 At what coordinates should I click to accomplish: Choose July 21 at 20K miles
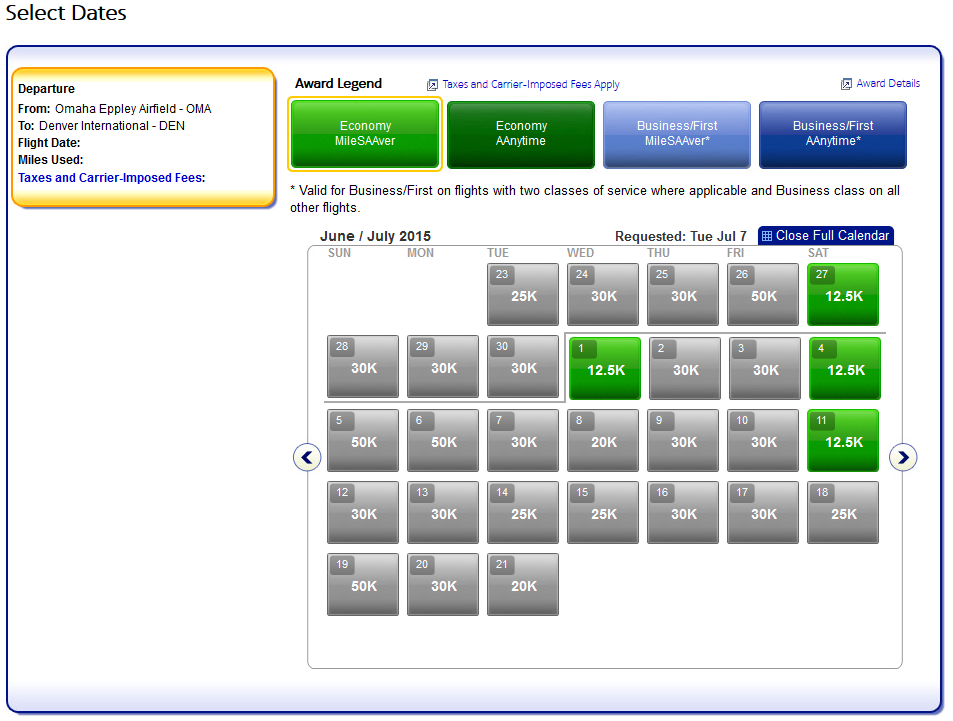click(x=523, y=585)
